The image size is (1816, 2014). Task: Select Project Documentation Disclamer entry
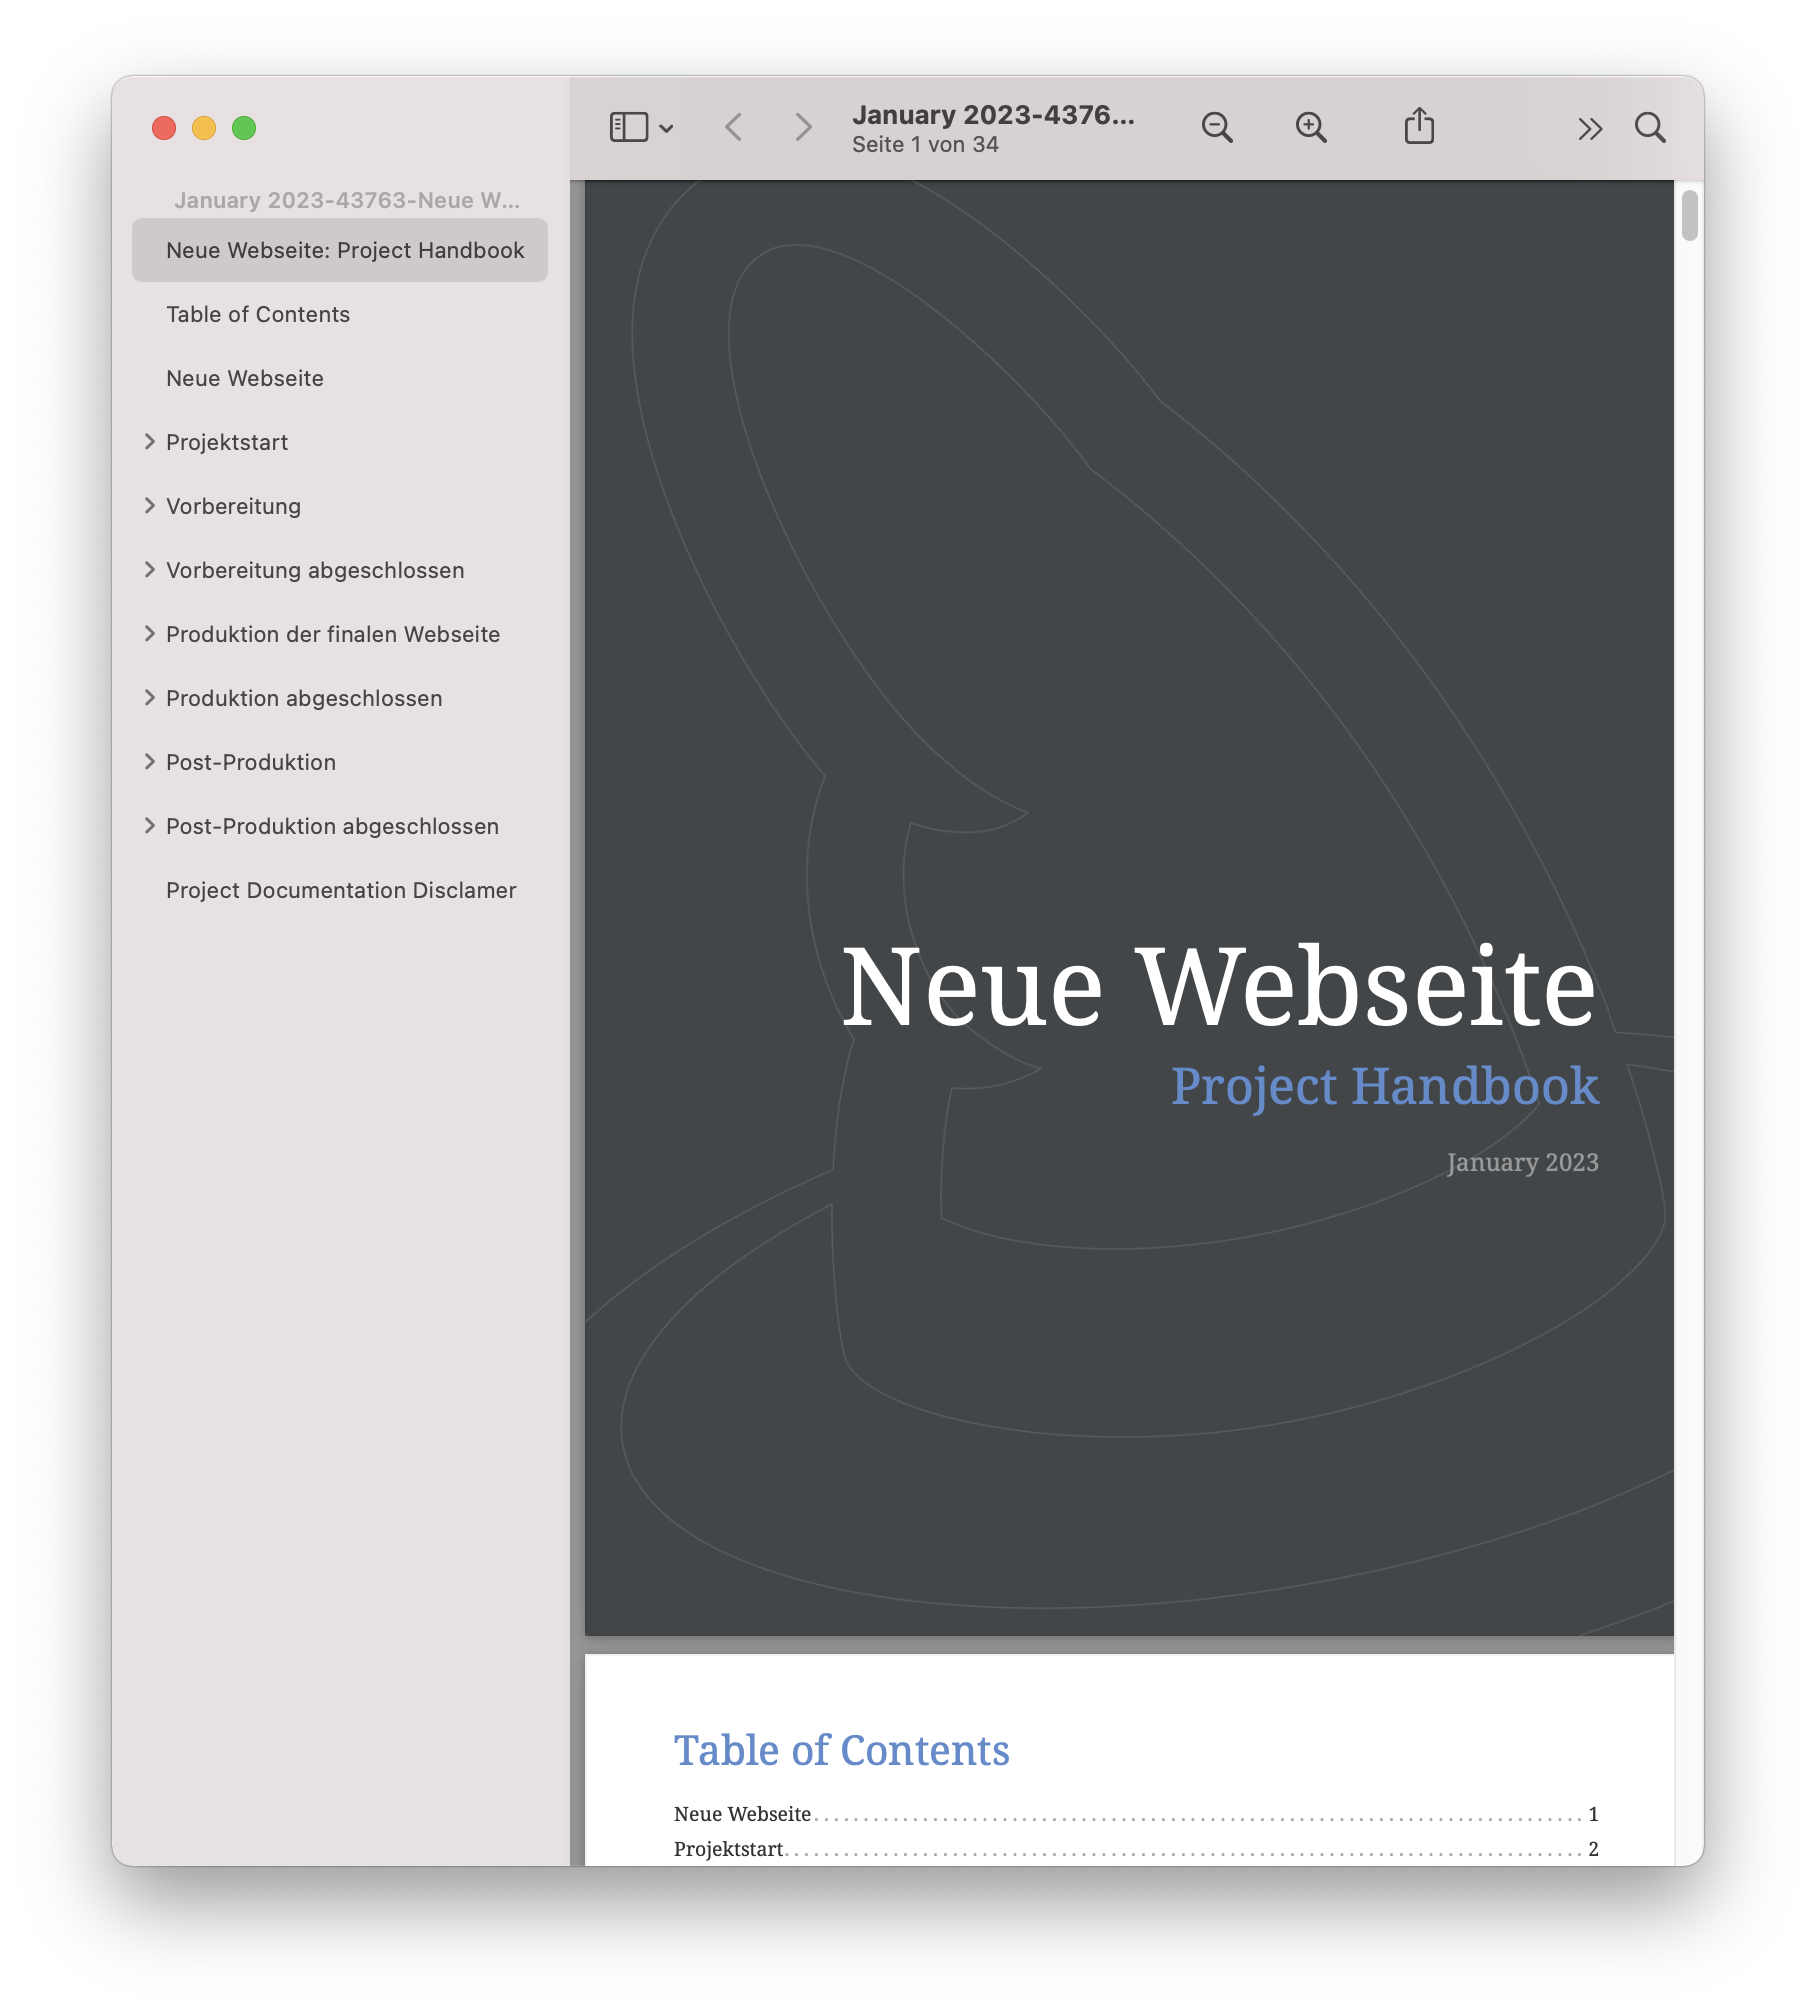tap(340, 889)
